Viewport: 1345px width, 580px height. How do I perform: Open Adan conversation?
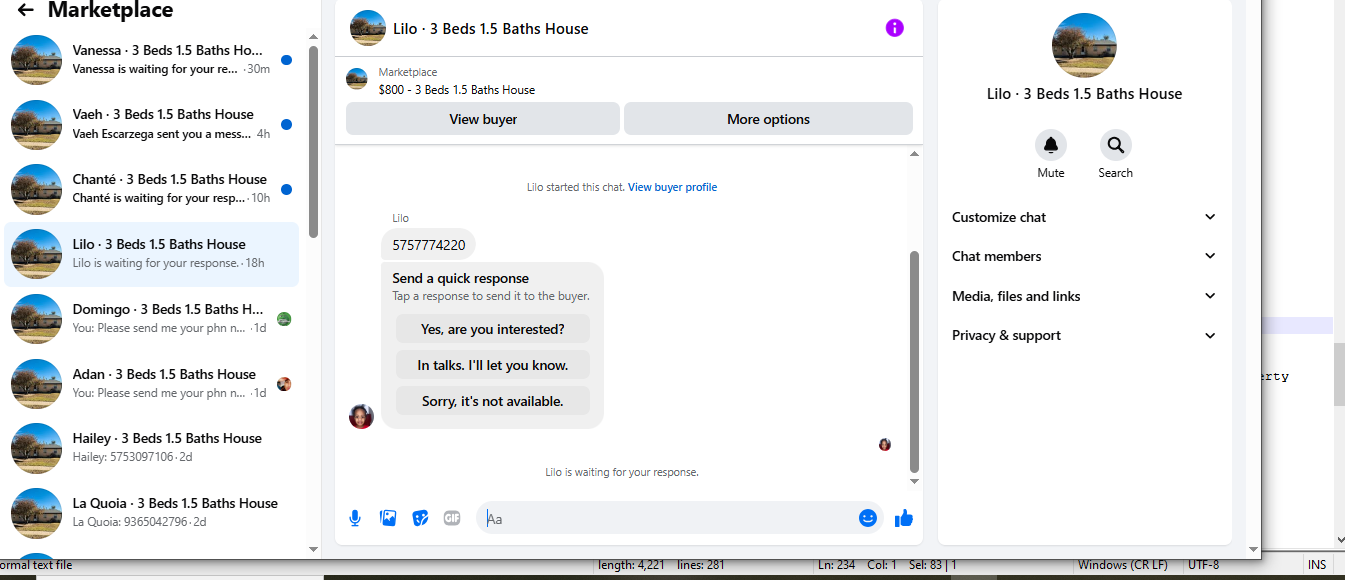pos(152,383)
